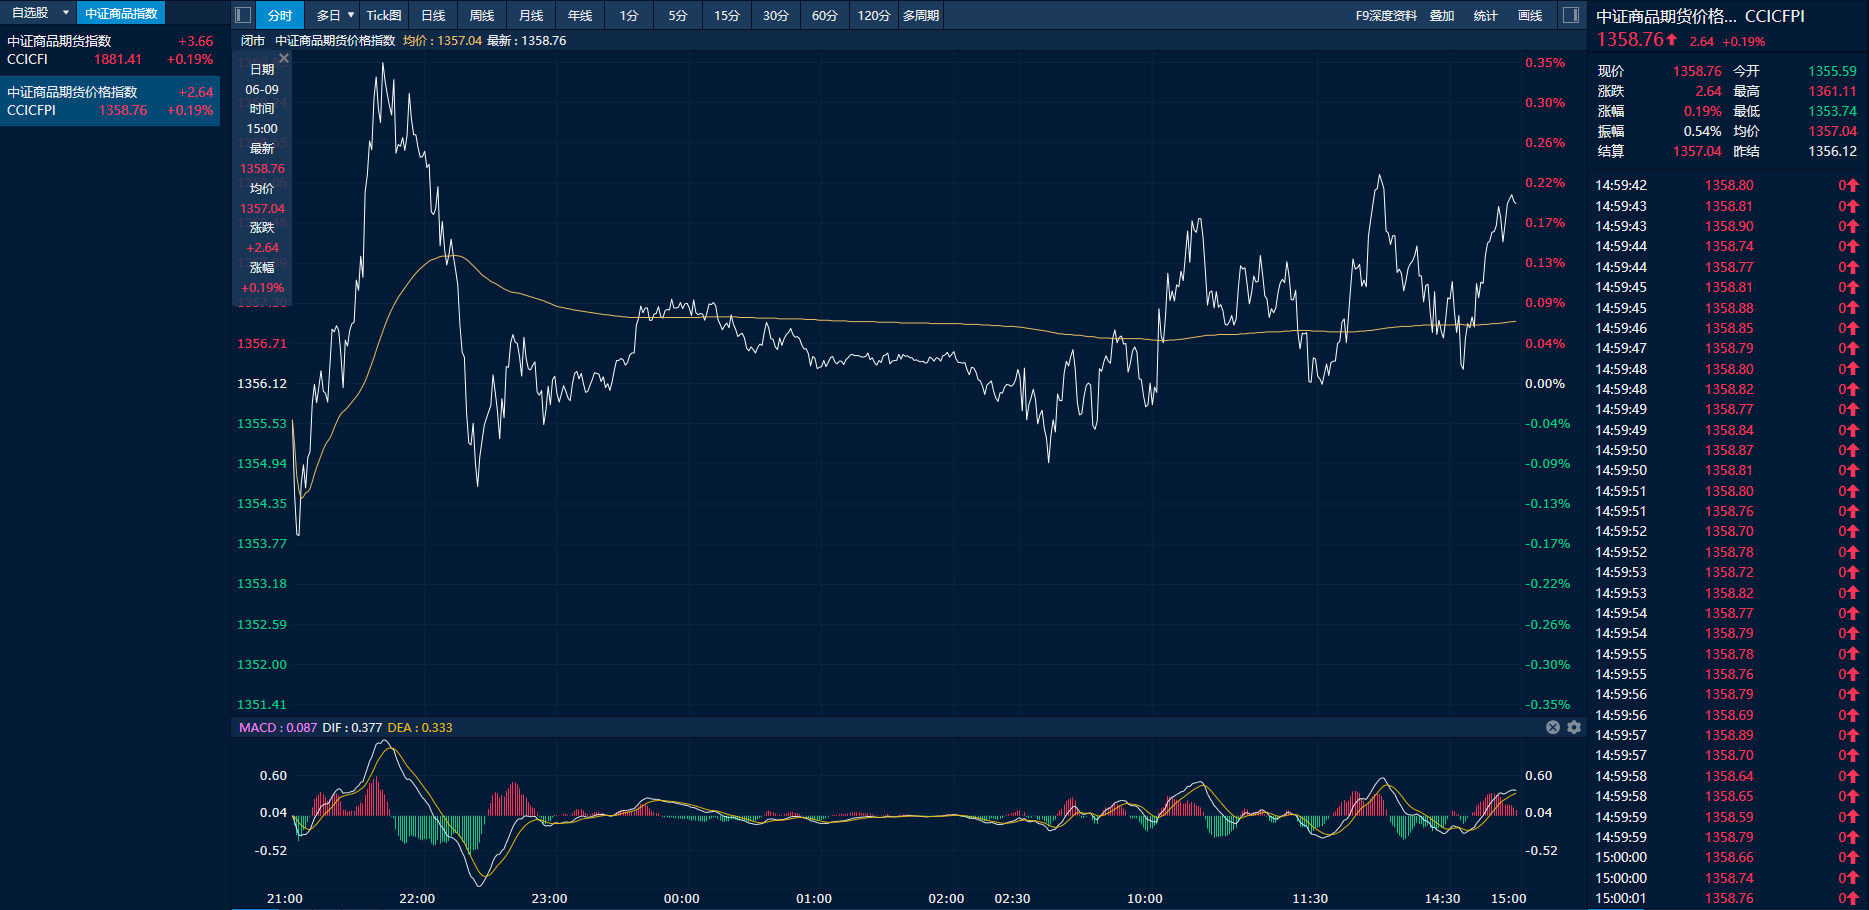Toggle the left sidebar panel icon
This screenshot has height=910, width=1869.
coord(243,15)
